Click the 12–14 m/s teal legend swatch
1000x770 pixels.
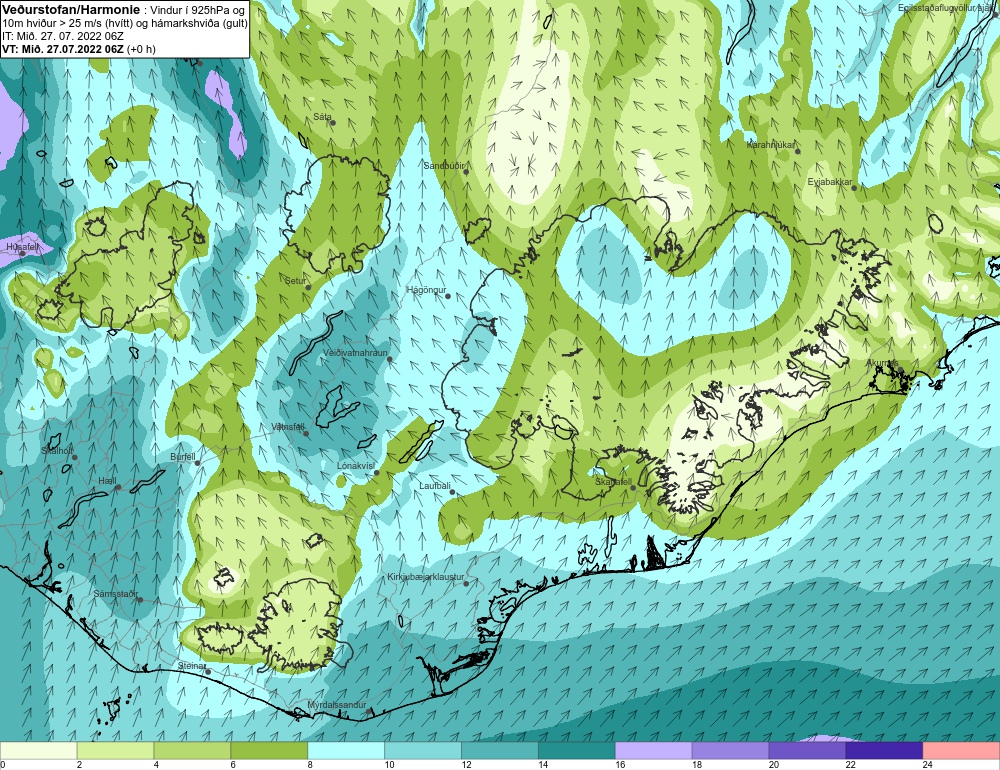[500, 750]
